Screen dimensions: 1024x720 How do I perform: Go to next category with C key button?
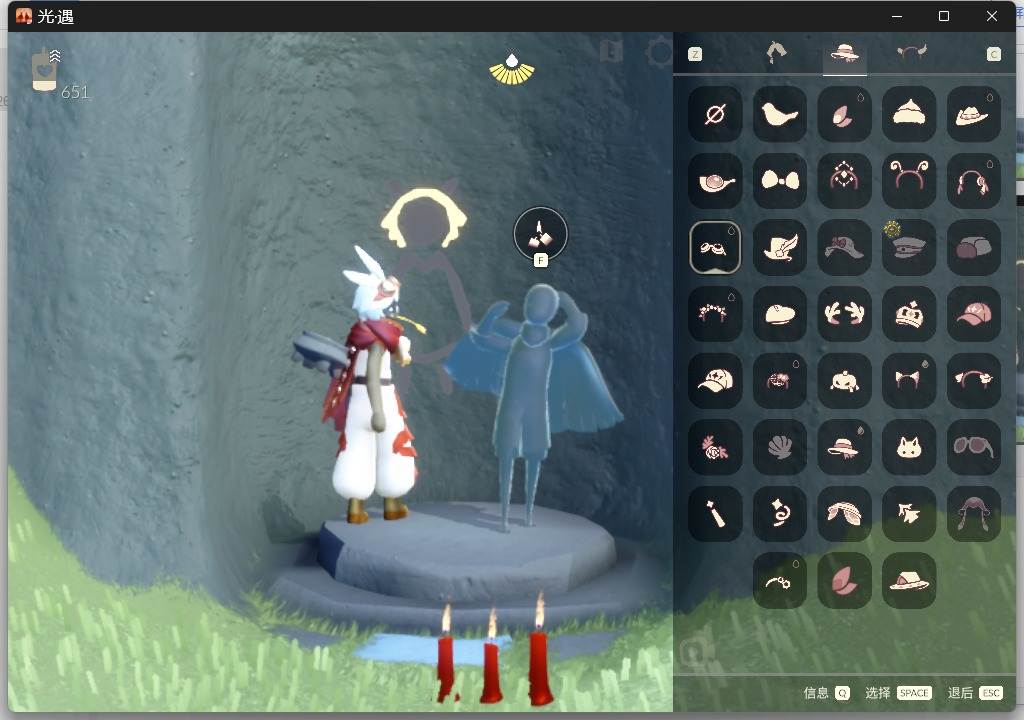993,54
